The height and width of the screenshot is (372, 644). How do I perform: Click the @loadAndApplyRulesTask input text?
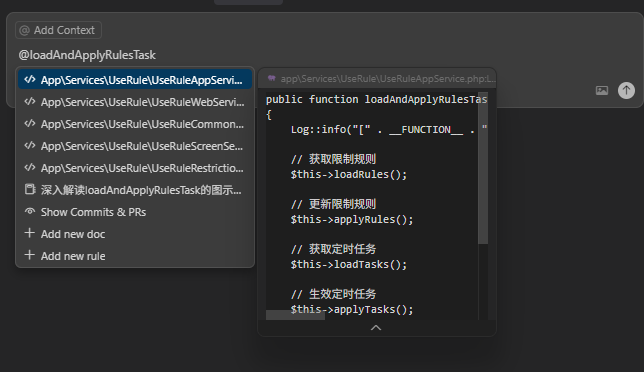(x=87, y=55)
